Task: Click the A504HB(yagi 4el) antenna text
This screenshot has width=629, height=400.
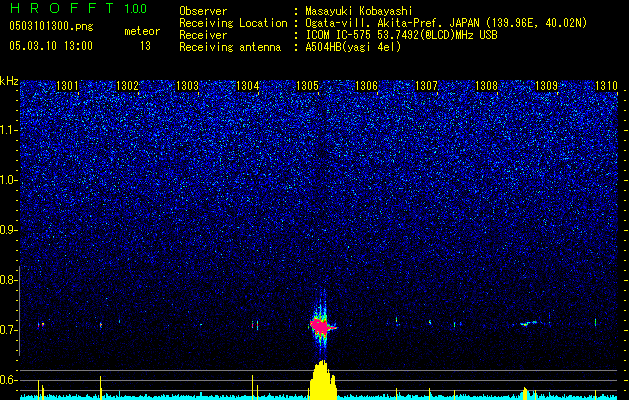Action: point(353,47)
